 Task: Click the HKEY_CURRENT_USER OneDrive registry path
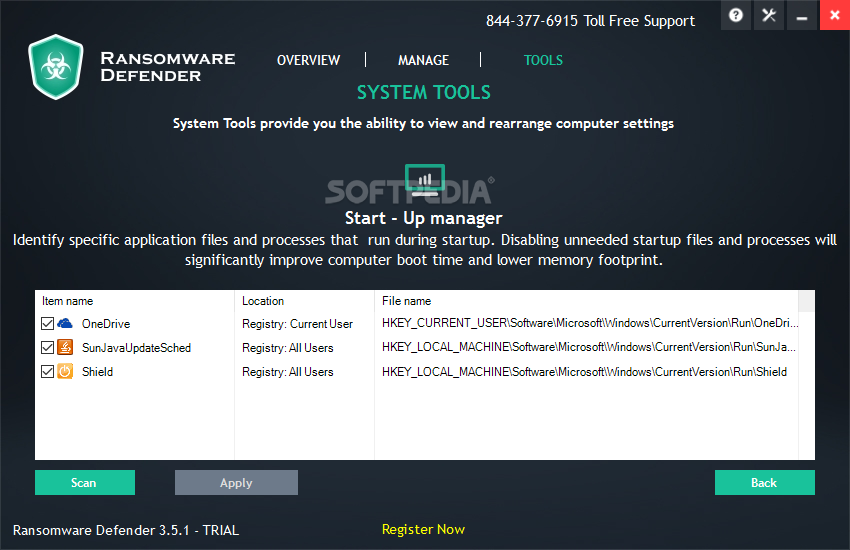point(590,323)
